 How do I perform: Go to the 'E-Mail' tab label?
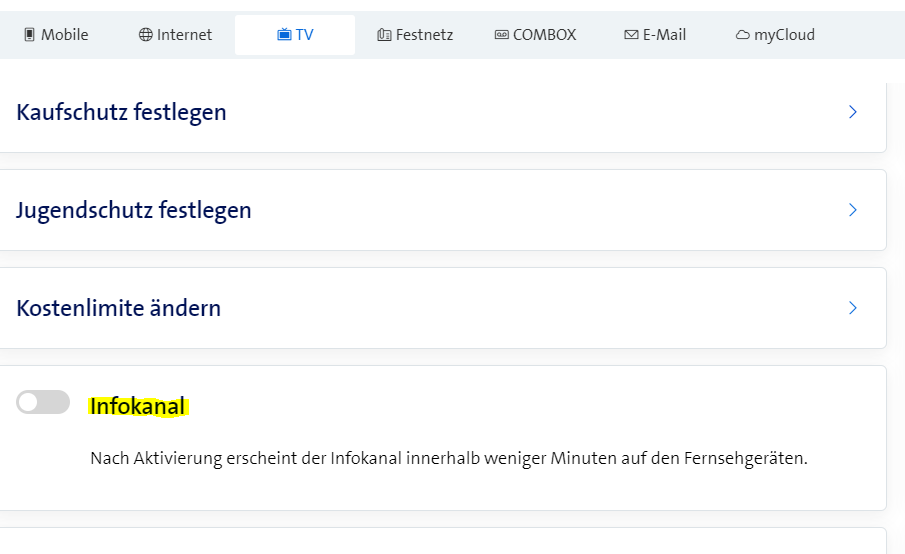pyautogui.click(x=664, y=35)
